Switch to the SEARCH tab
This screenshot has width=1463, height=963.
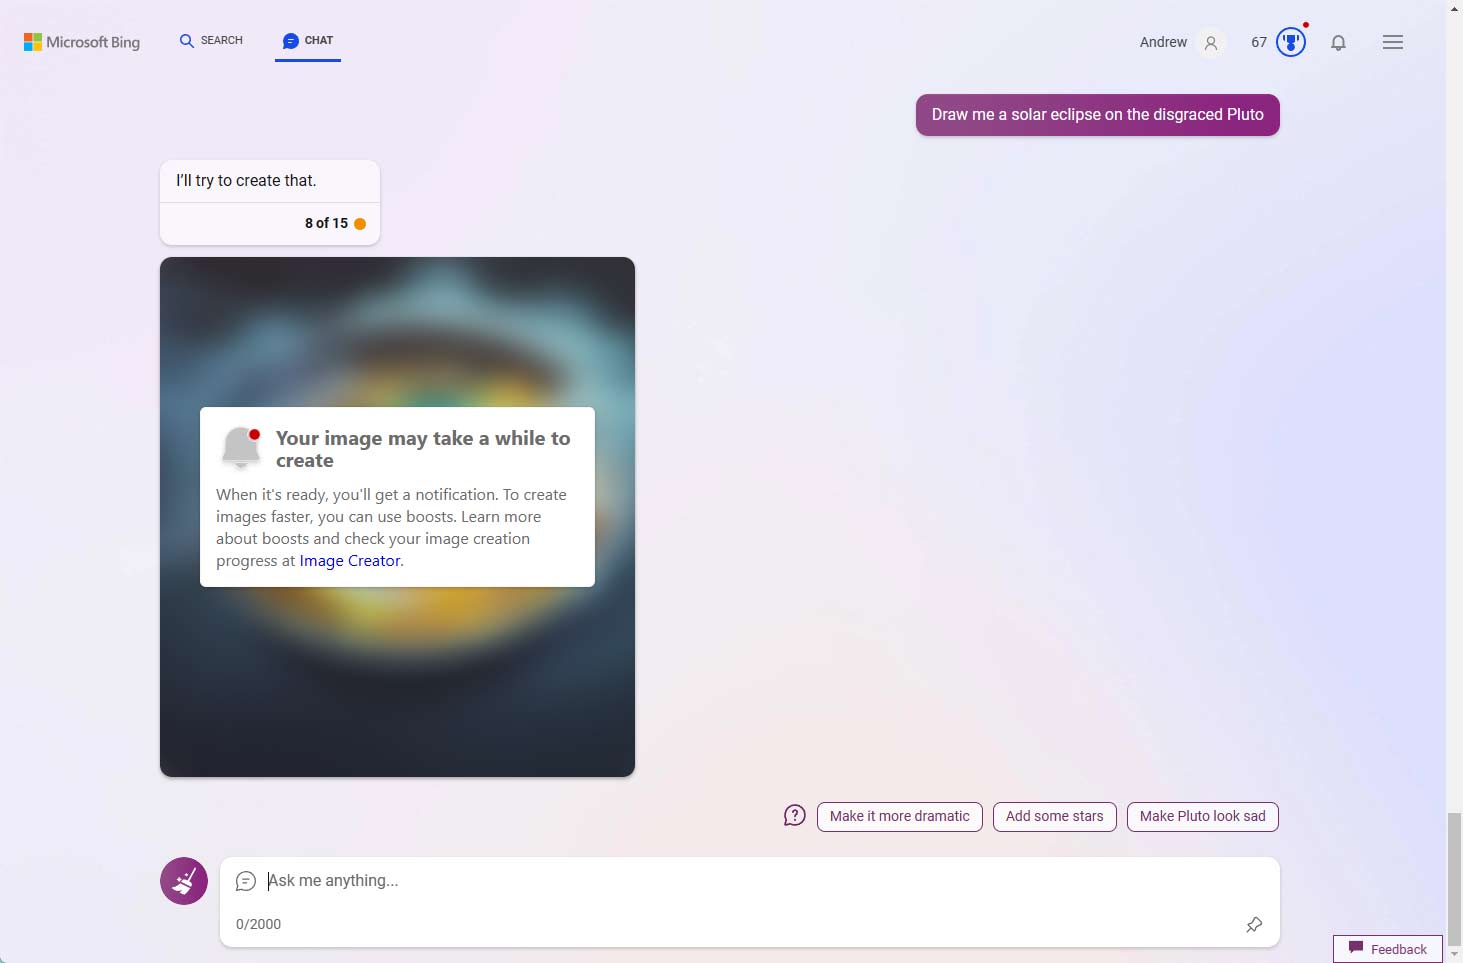click(x=210, y=41)
